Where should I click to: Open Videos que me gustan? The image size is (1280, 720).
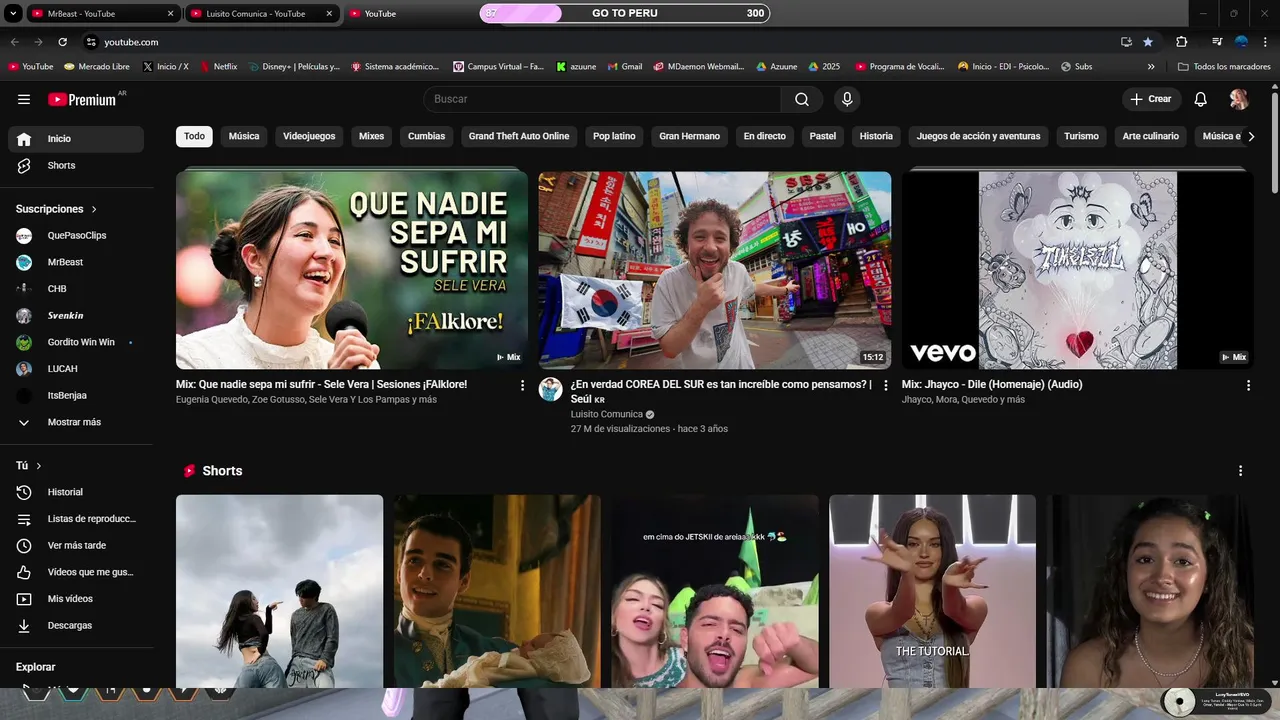pos(76,572)
